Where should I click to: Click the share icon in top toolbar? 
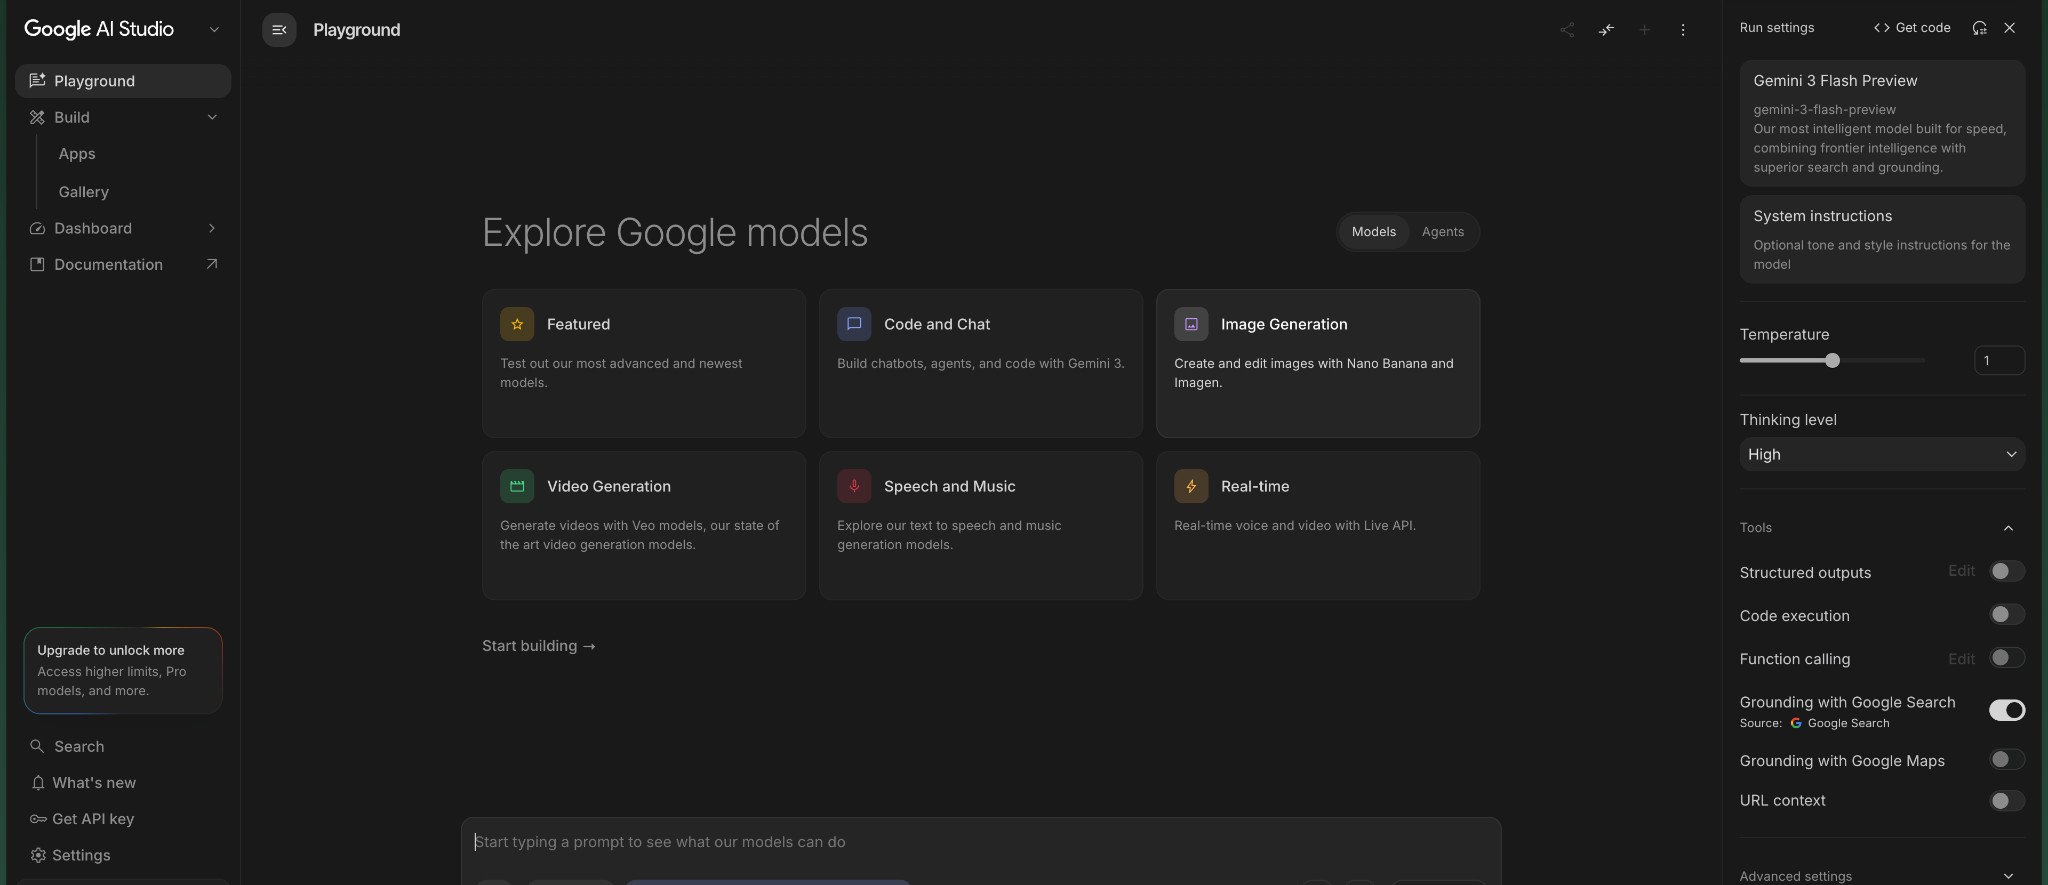pos(1567,30)
